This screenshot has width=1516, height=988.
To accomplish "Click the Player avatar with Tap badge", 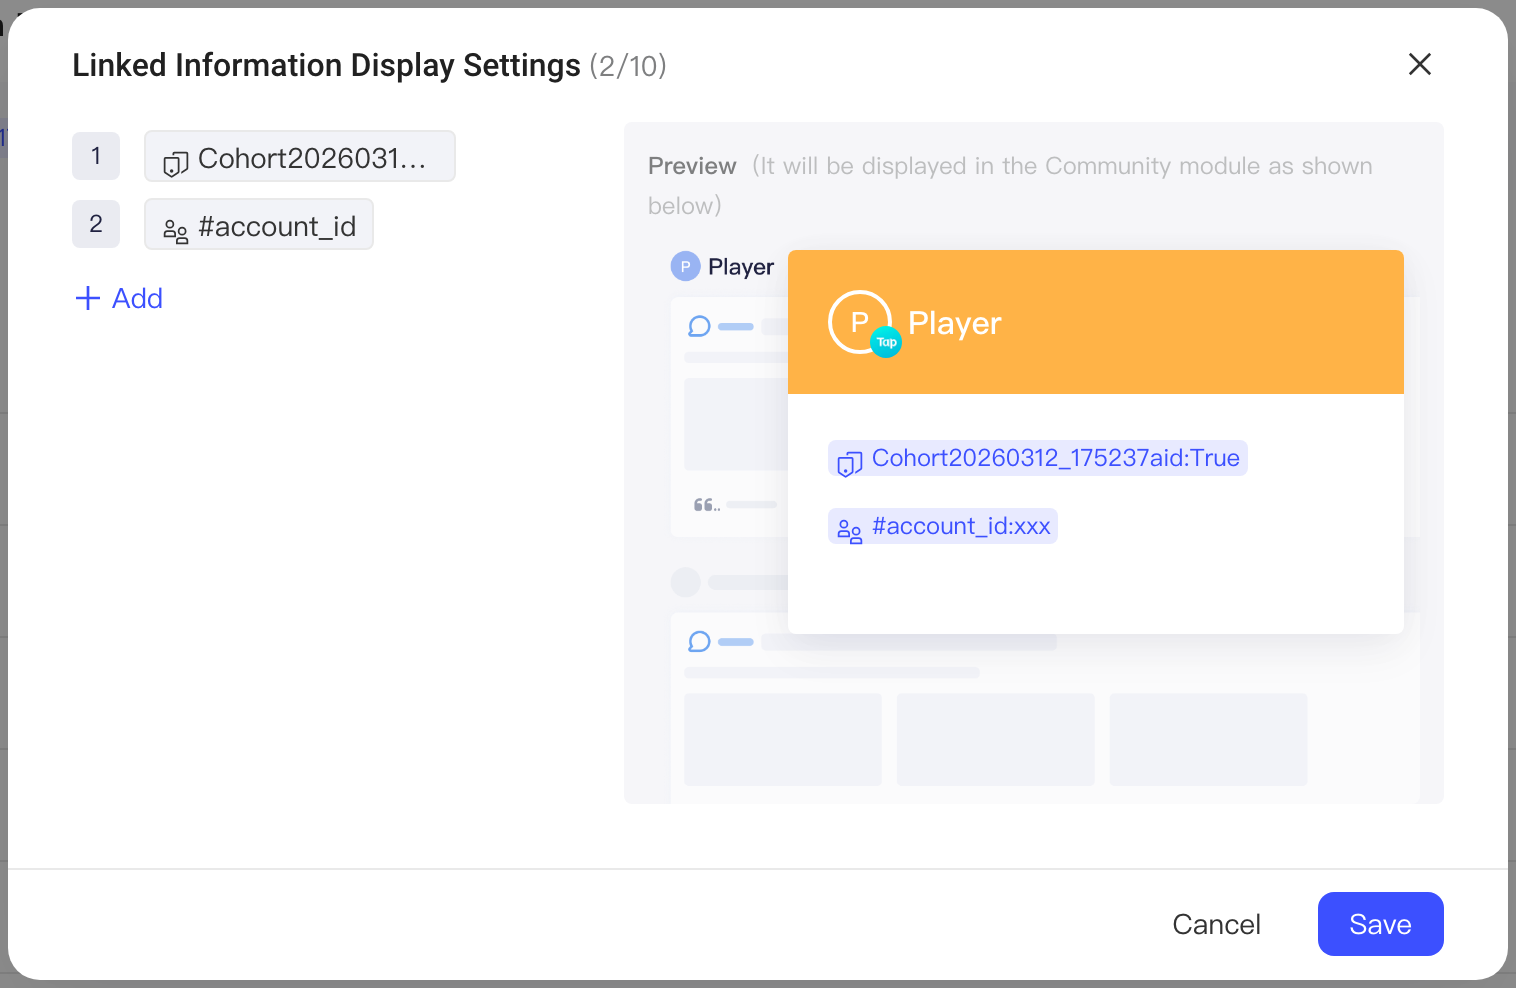I will click(863, 324).
